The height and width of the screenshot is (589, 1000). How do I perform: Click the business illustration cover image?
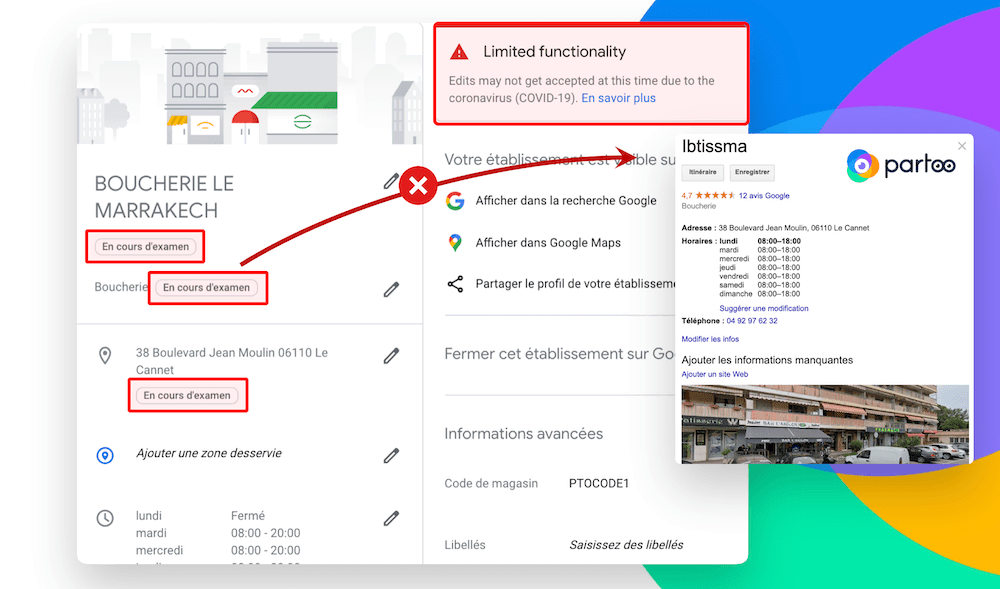point(249,84)
